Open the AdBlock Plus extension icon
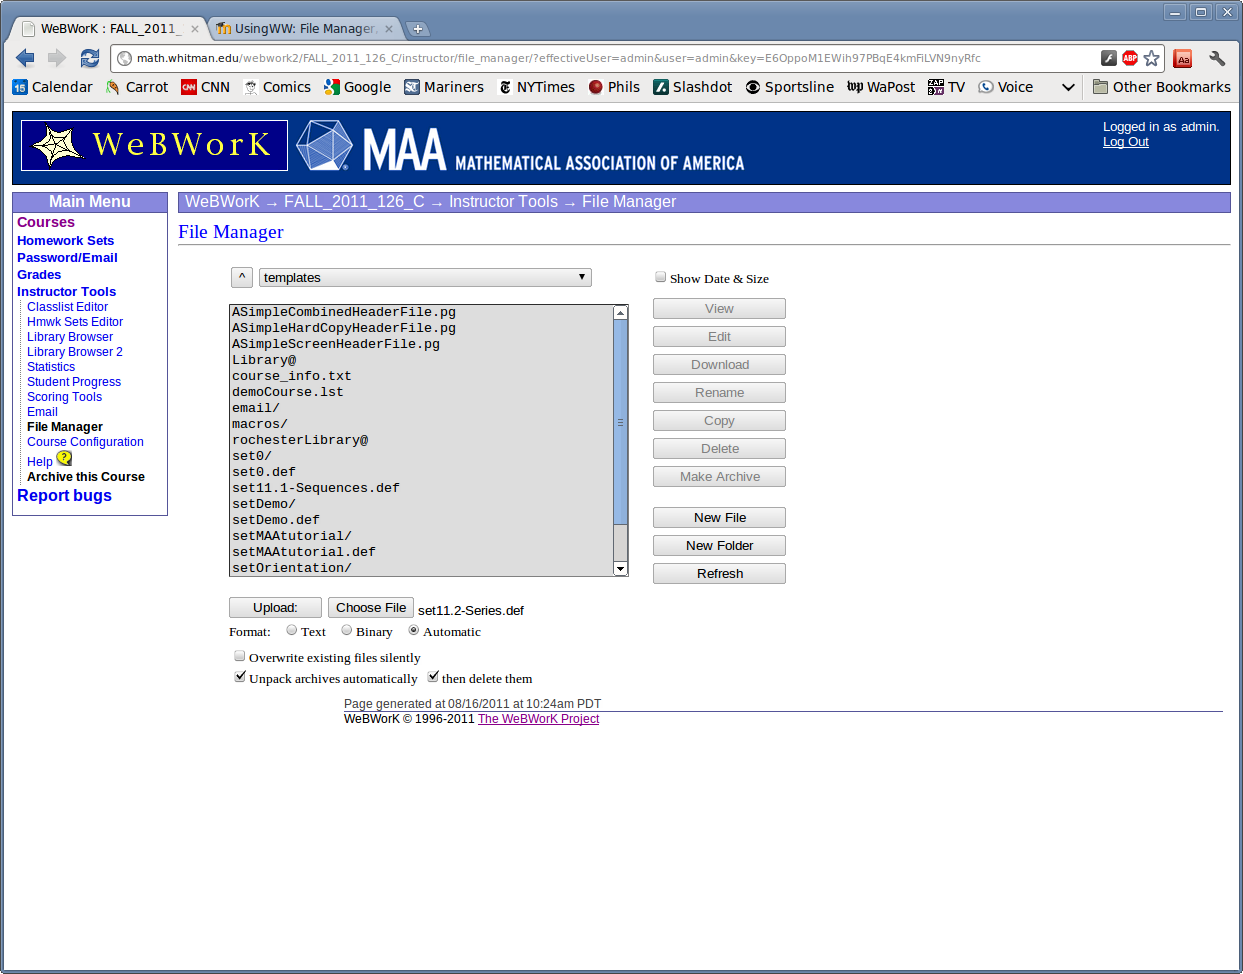The height and width of the screenshot is (974, 1243). click(x=1130, y=58)
